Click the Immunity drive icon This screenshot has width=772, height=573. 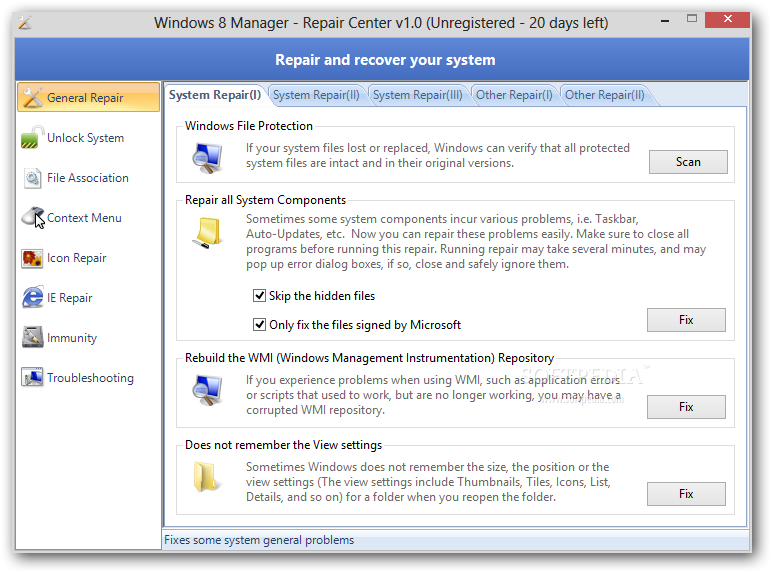pos(32,337)
